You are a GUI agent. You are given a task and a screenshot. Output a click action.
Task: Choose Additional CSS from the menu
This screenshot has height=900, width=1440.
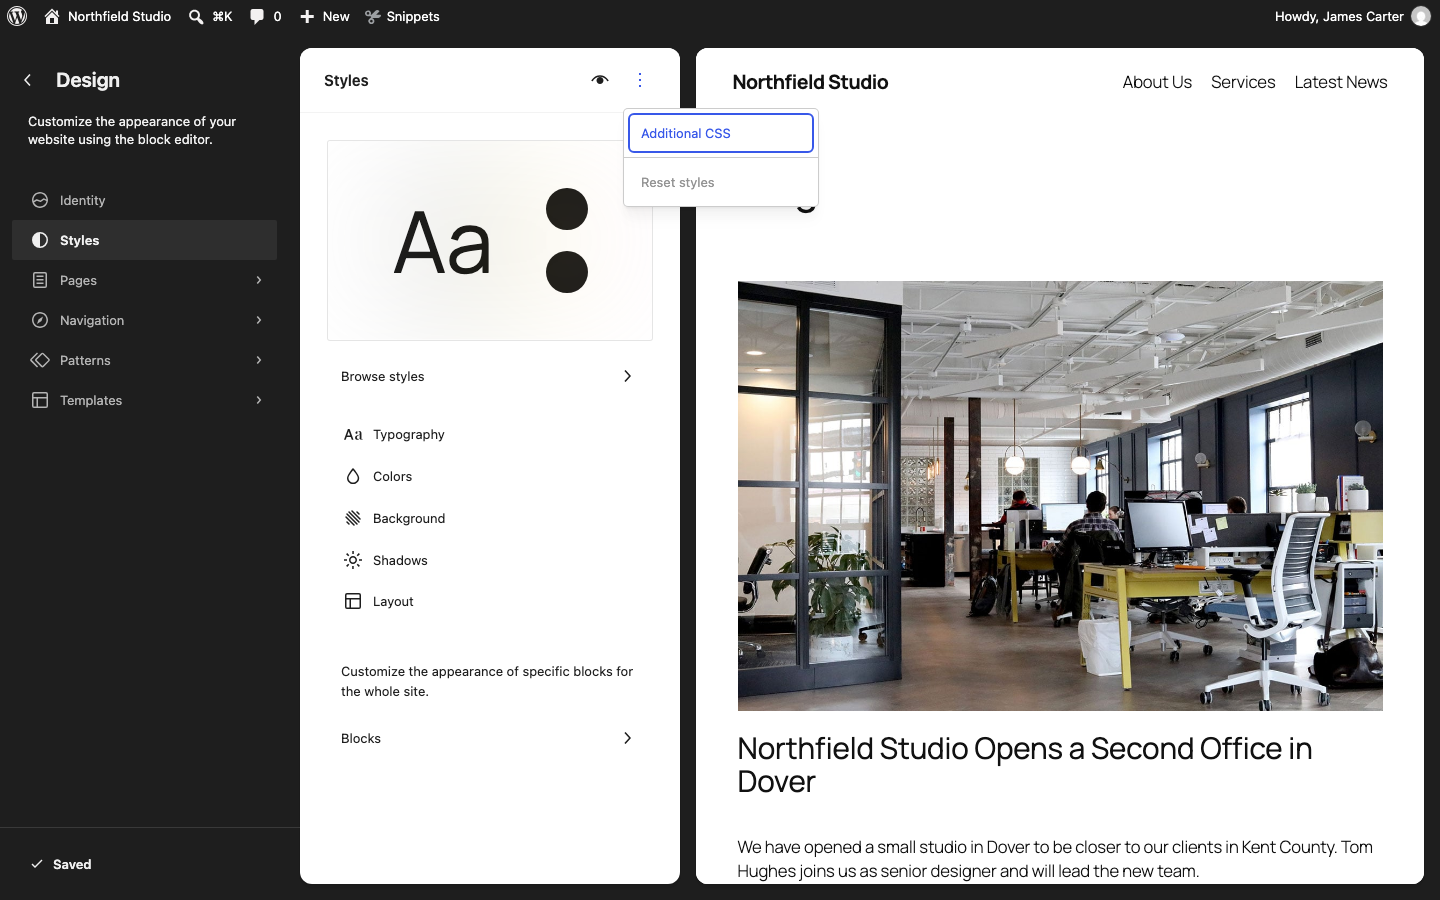tap(721, 133)
